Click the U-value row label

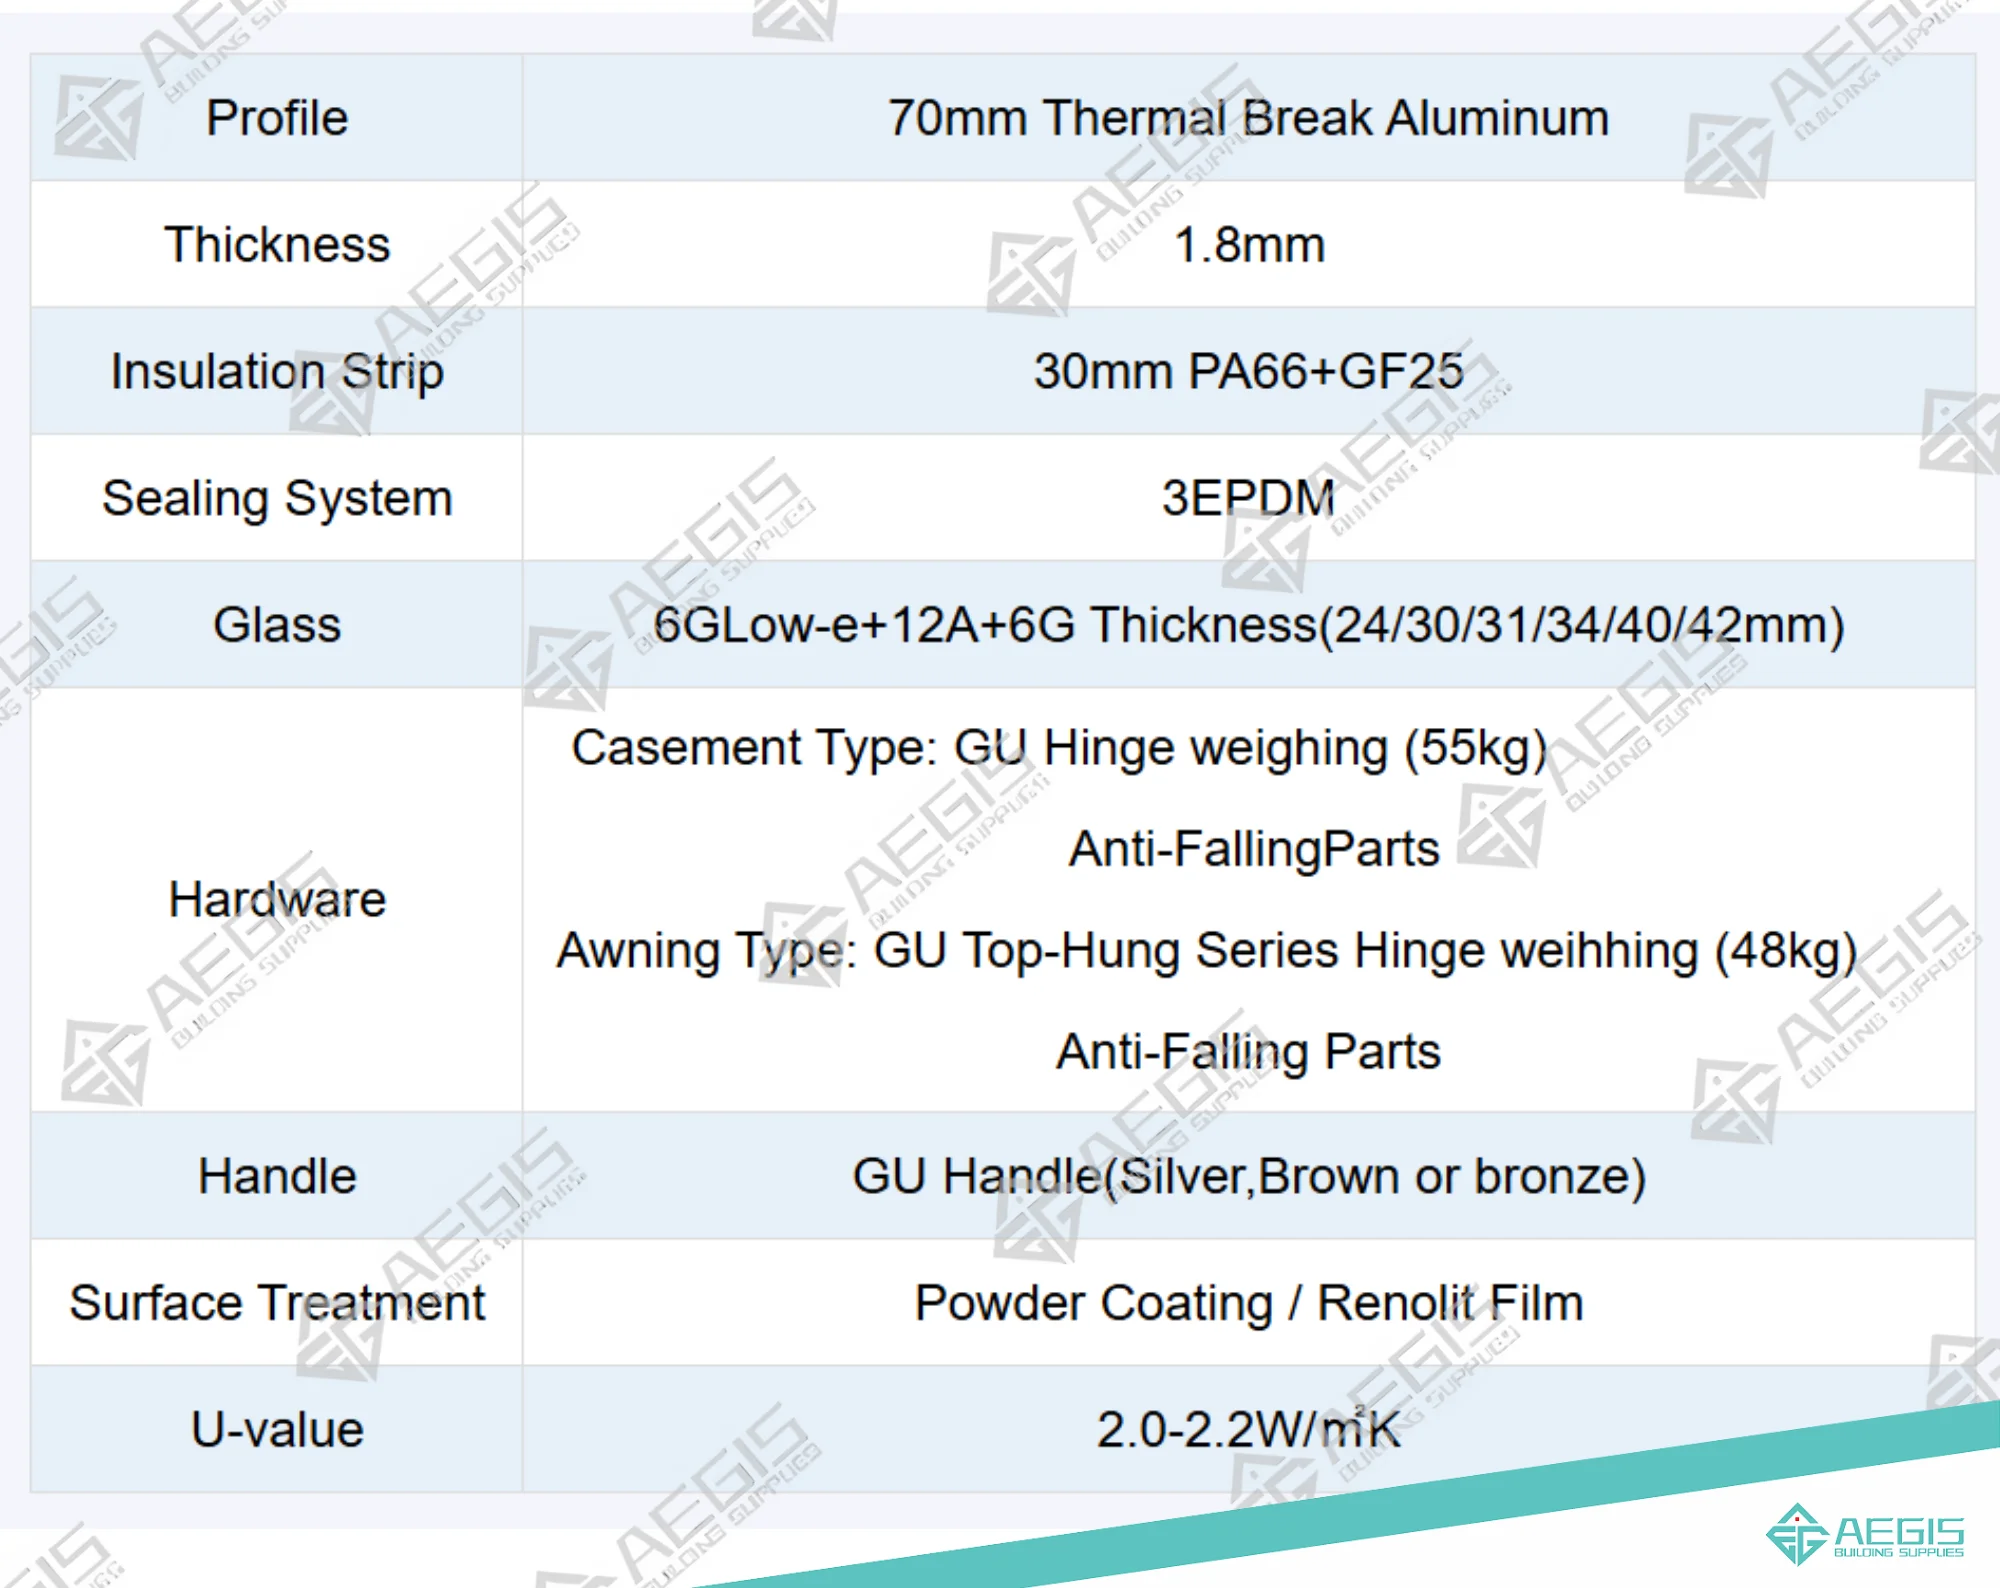[277, 1430]
